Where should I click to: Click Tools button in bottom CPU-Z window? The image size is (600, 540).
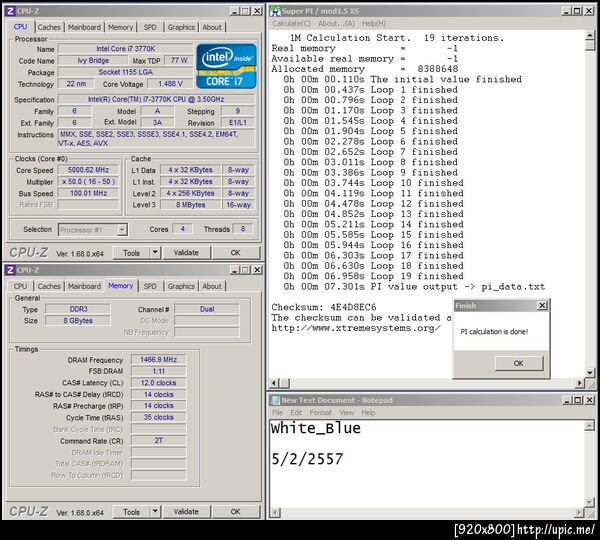[131, 512]
